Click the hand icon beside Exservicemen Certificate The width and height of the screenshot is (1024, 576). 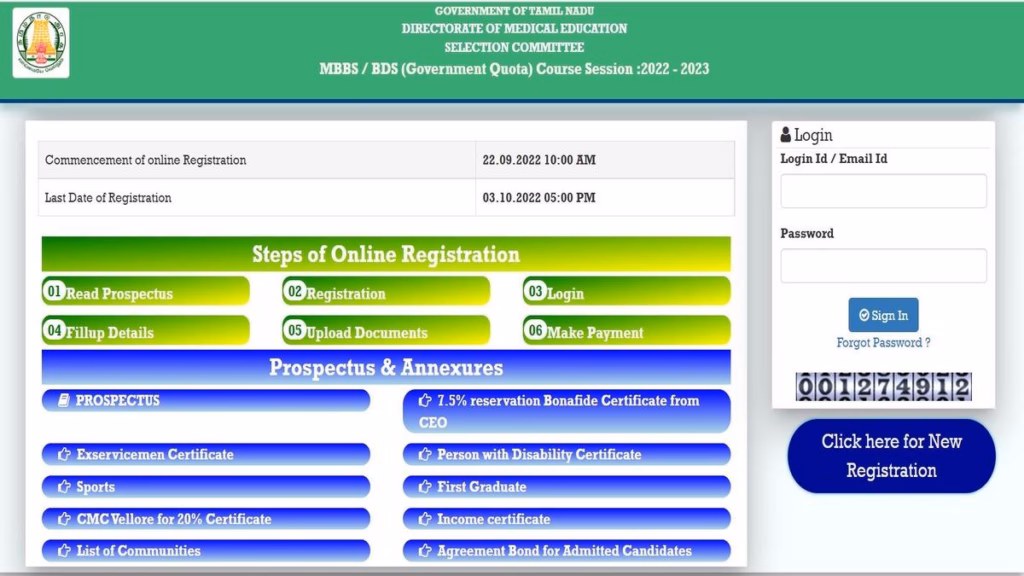pos(64,454)
